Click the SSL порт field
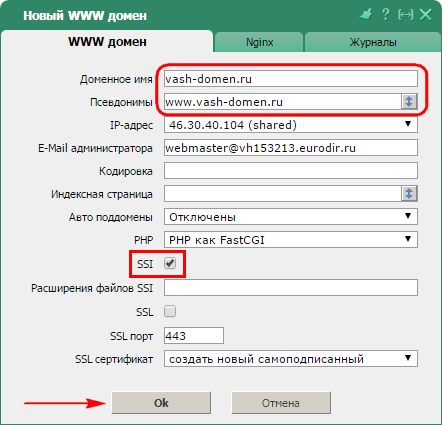442x425 pixels. [x=194, y=335]
